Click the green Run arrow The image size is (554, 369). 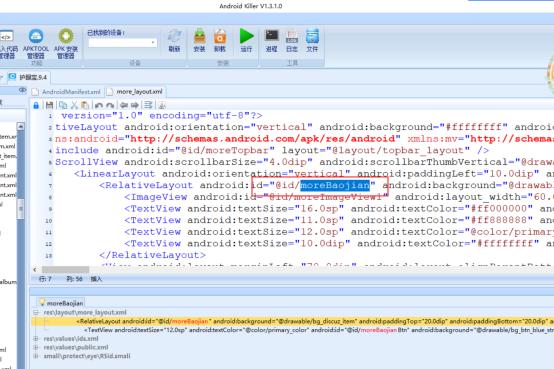click(x=246, y=40)
